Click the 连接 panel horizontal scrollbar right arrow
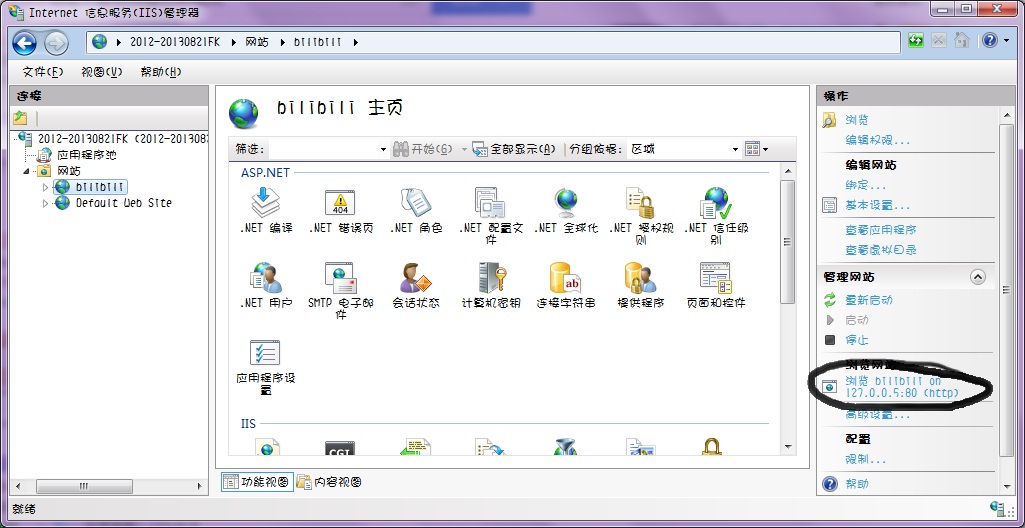The height and width of the screenshot is (528, 1025). [x=199, y=487]
